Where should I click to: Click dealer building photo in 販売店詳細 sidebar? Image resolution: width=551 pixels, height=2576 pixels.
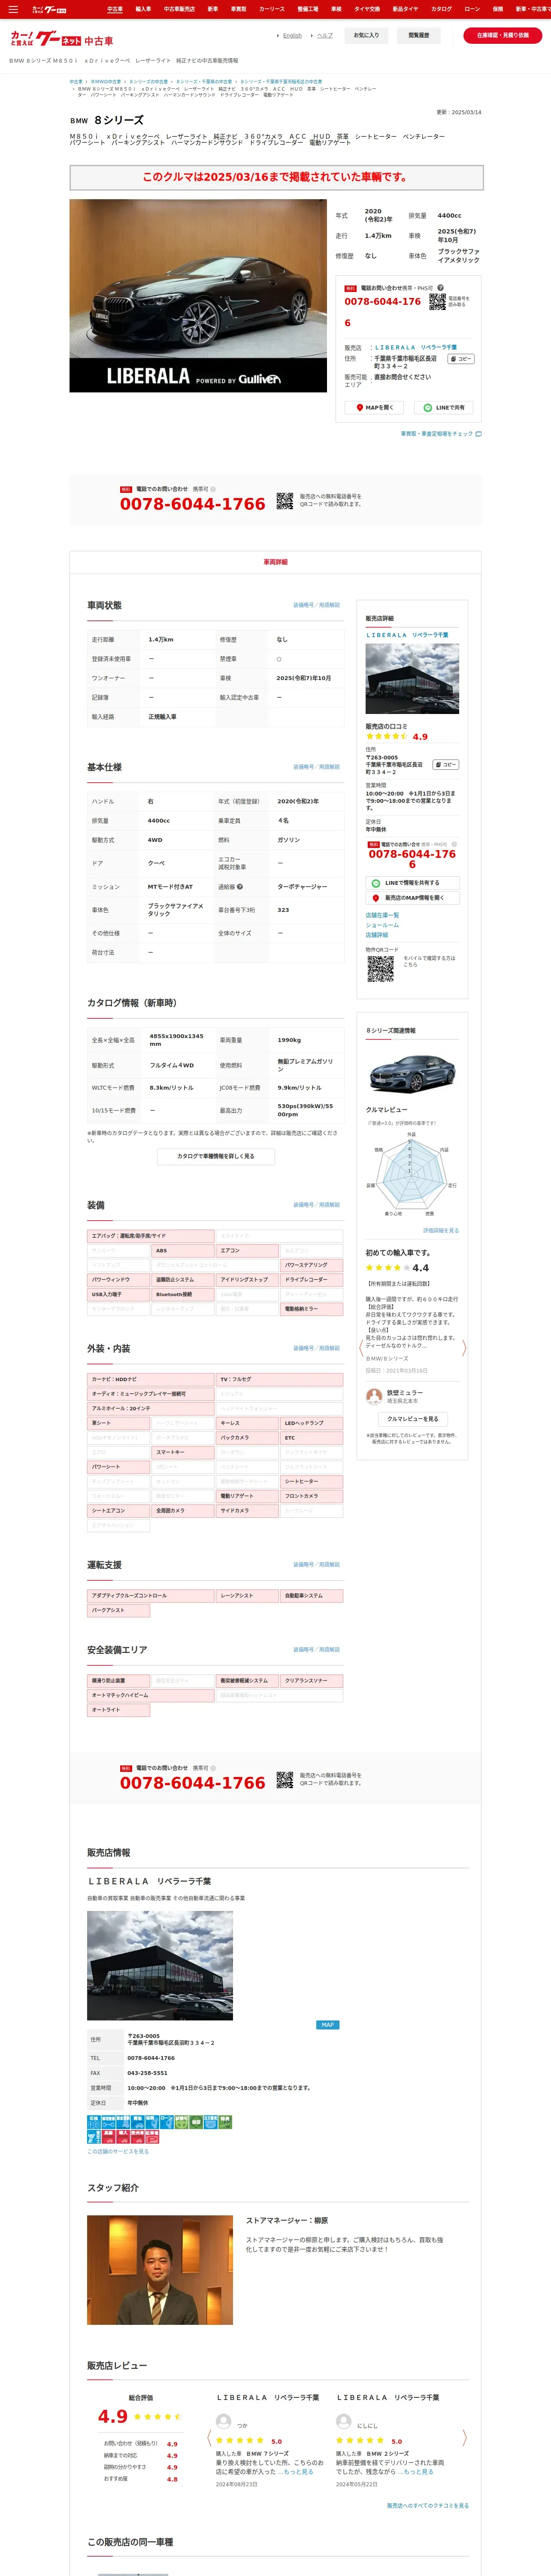coord(412,679)
